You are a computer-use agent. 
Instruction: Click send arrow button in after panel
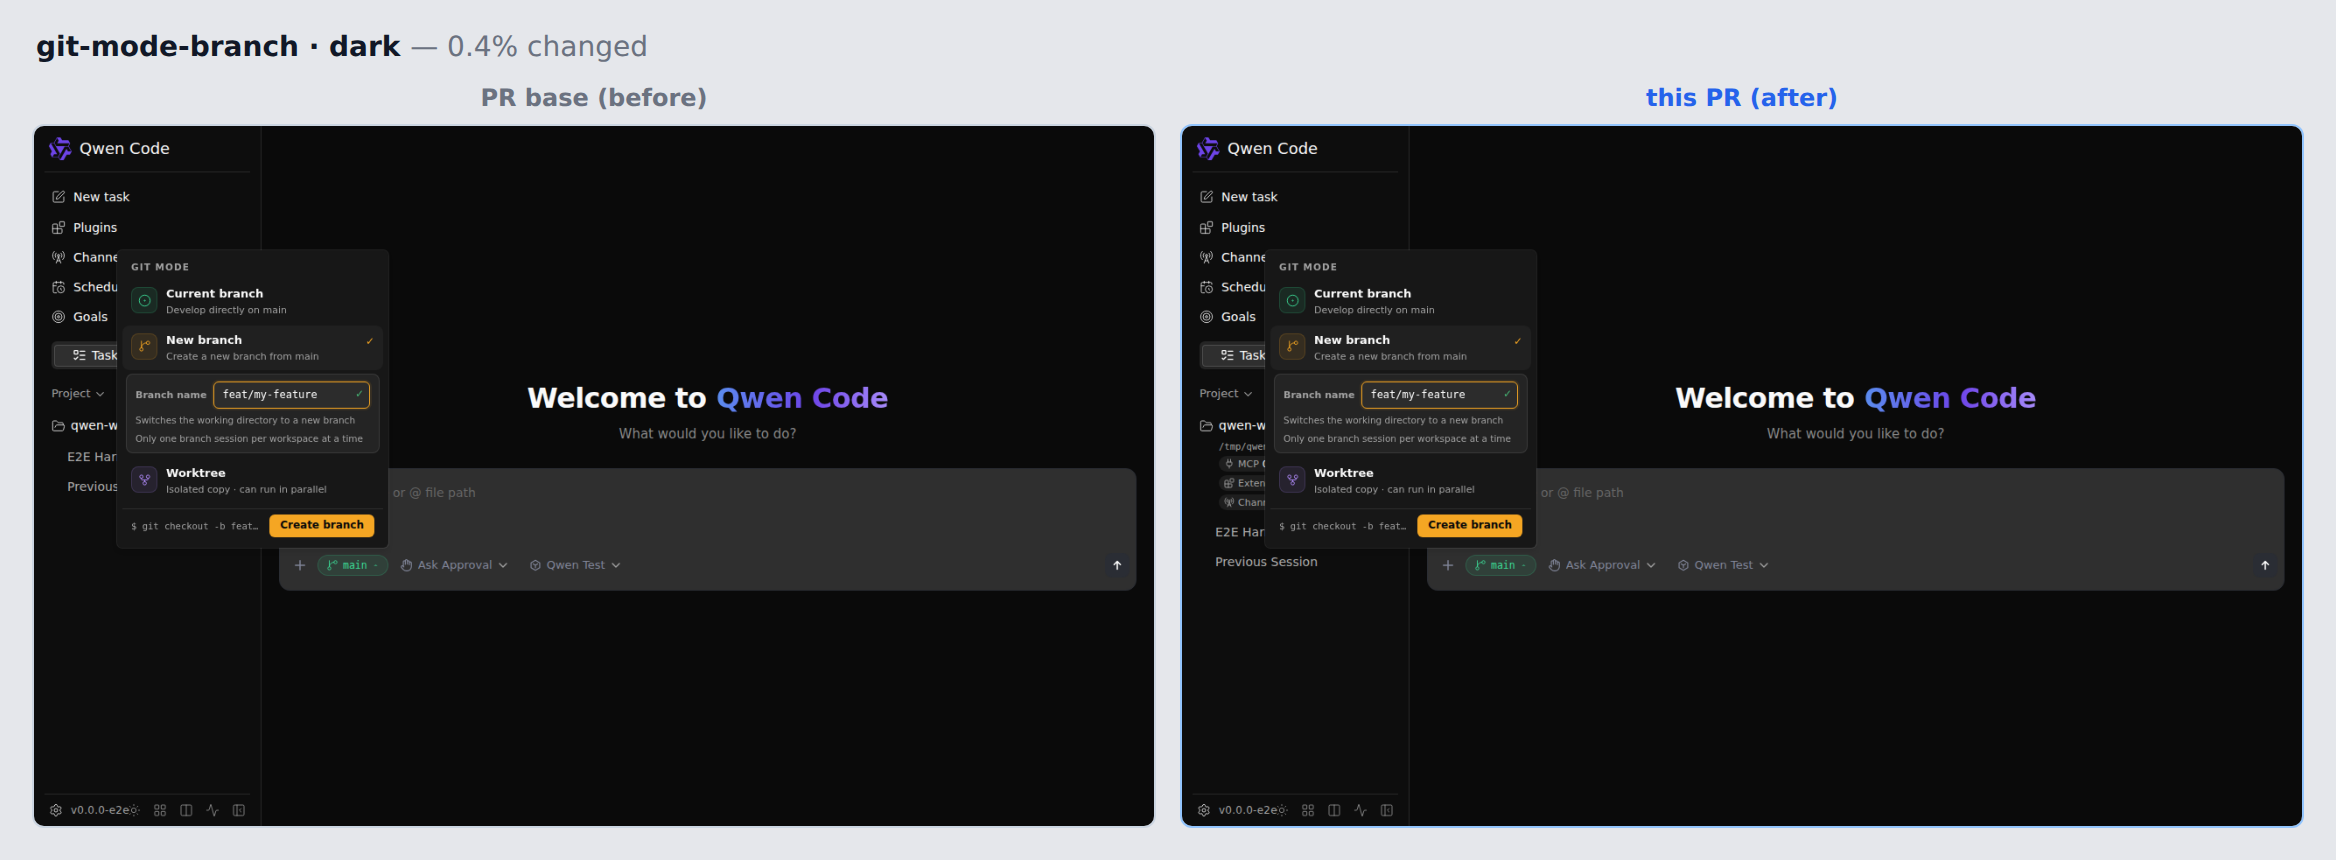click(2265, 565)
